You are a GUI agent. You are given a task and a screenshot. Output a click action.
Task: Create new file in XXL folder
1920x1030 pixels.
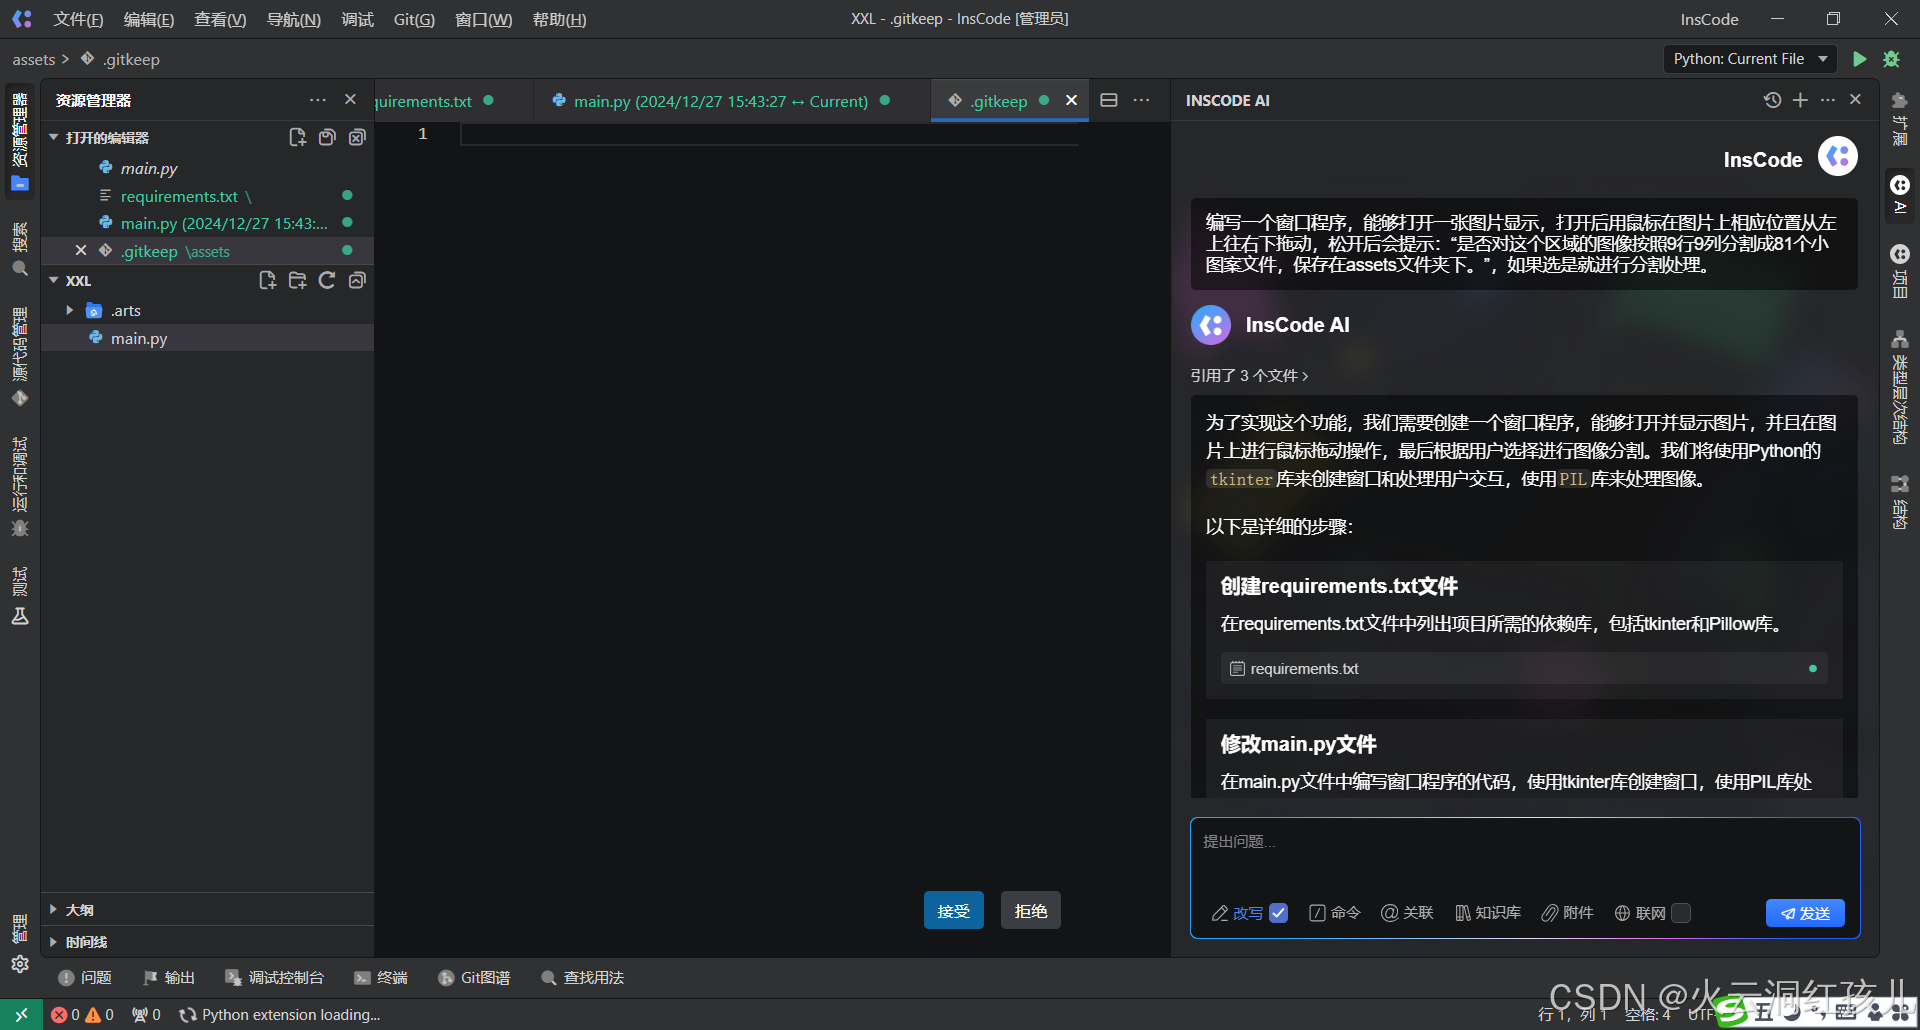pyautogui.click(x=267, y=280)
